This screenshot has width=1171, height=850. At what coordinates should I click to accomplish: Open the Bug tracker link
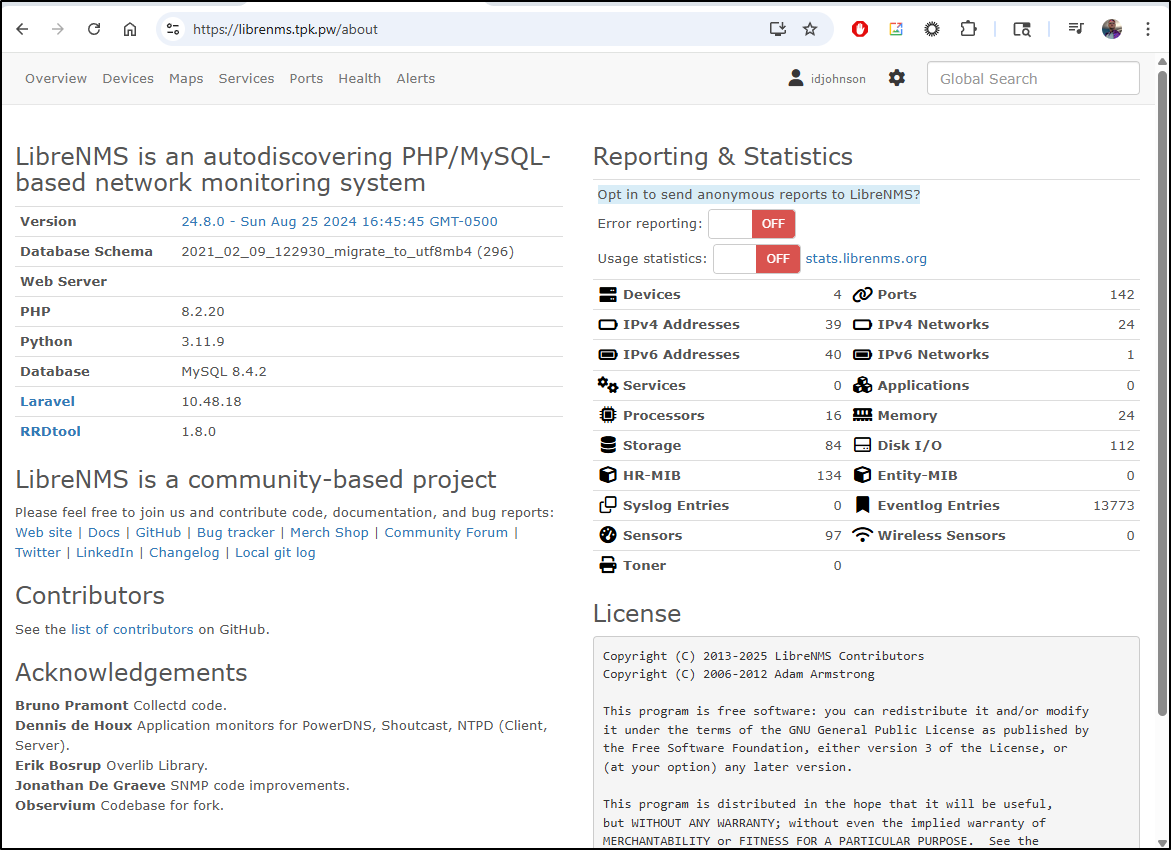point(235,533)
